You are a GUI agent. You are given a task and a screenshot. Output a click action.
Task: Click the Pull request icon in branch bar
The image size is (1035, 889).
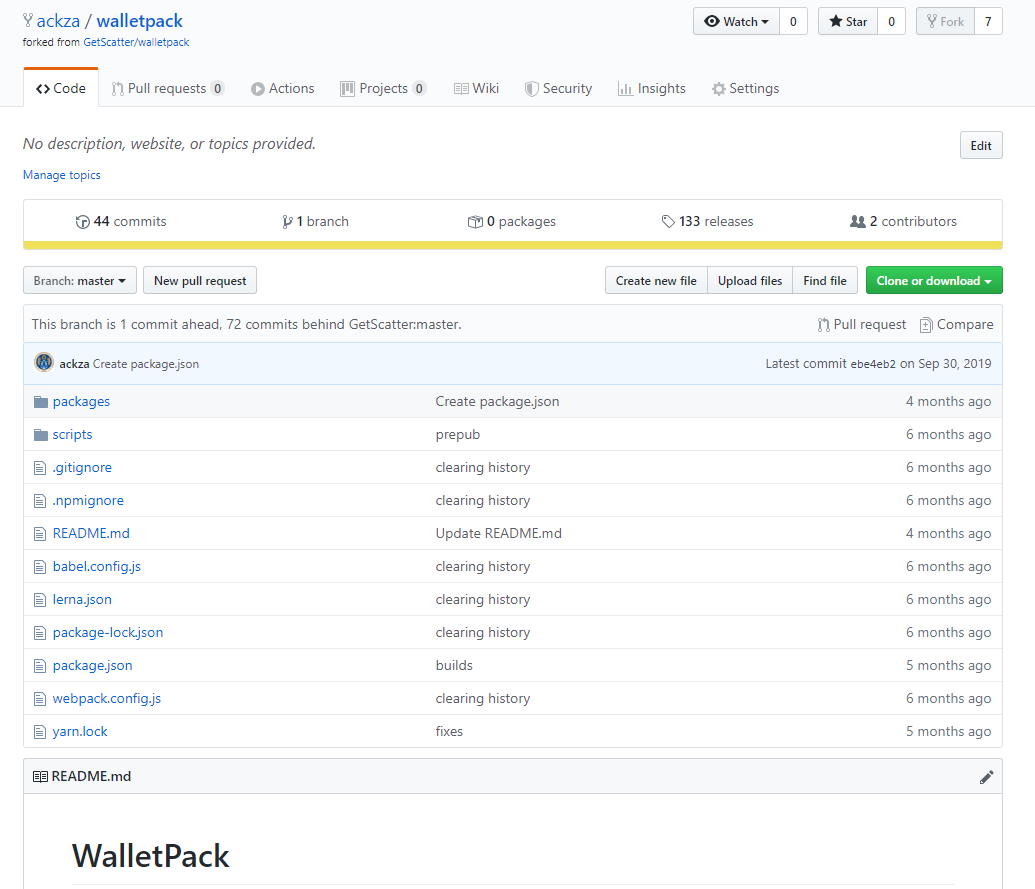pyautogui.click(x=823, y=325)
